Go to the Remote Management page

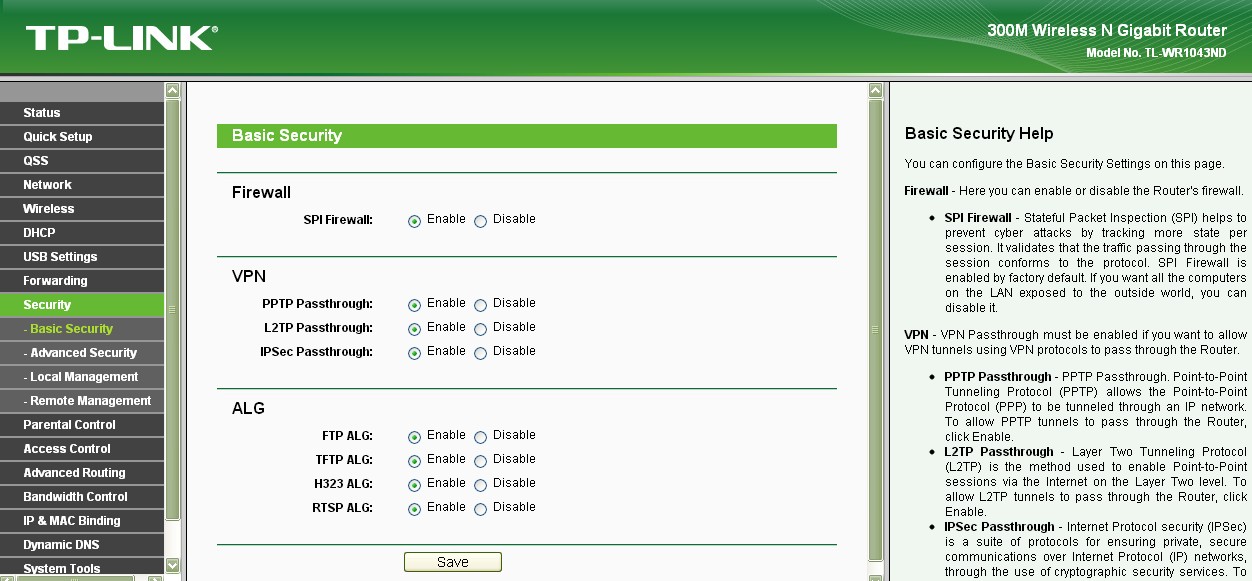[90, 401]
